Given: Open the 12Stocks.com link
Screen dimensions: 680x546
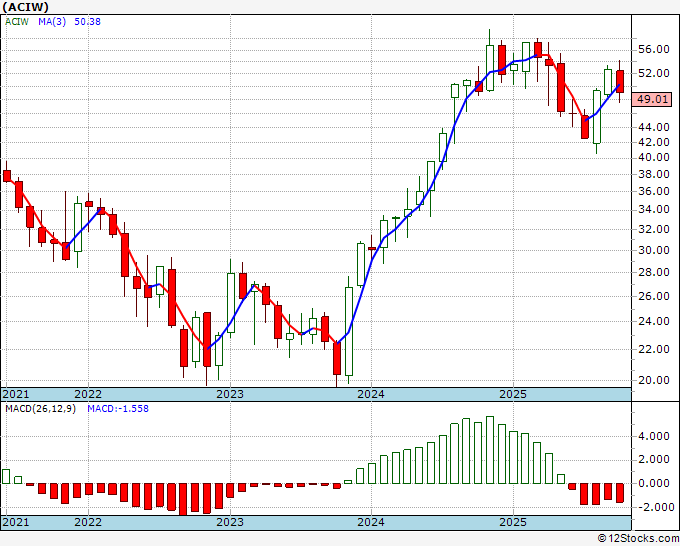Looking at the screenshot, I should (x=638, y=539).
